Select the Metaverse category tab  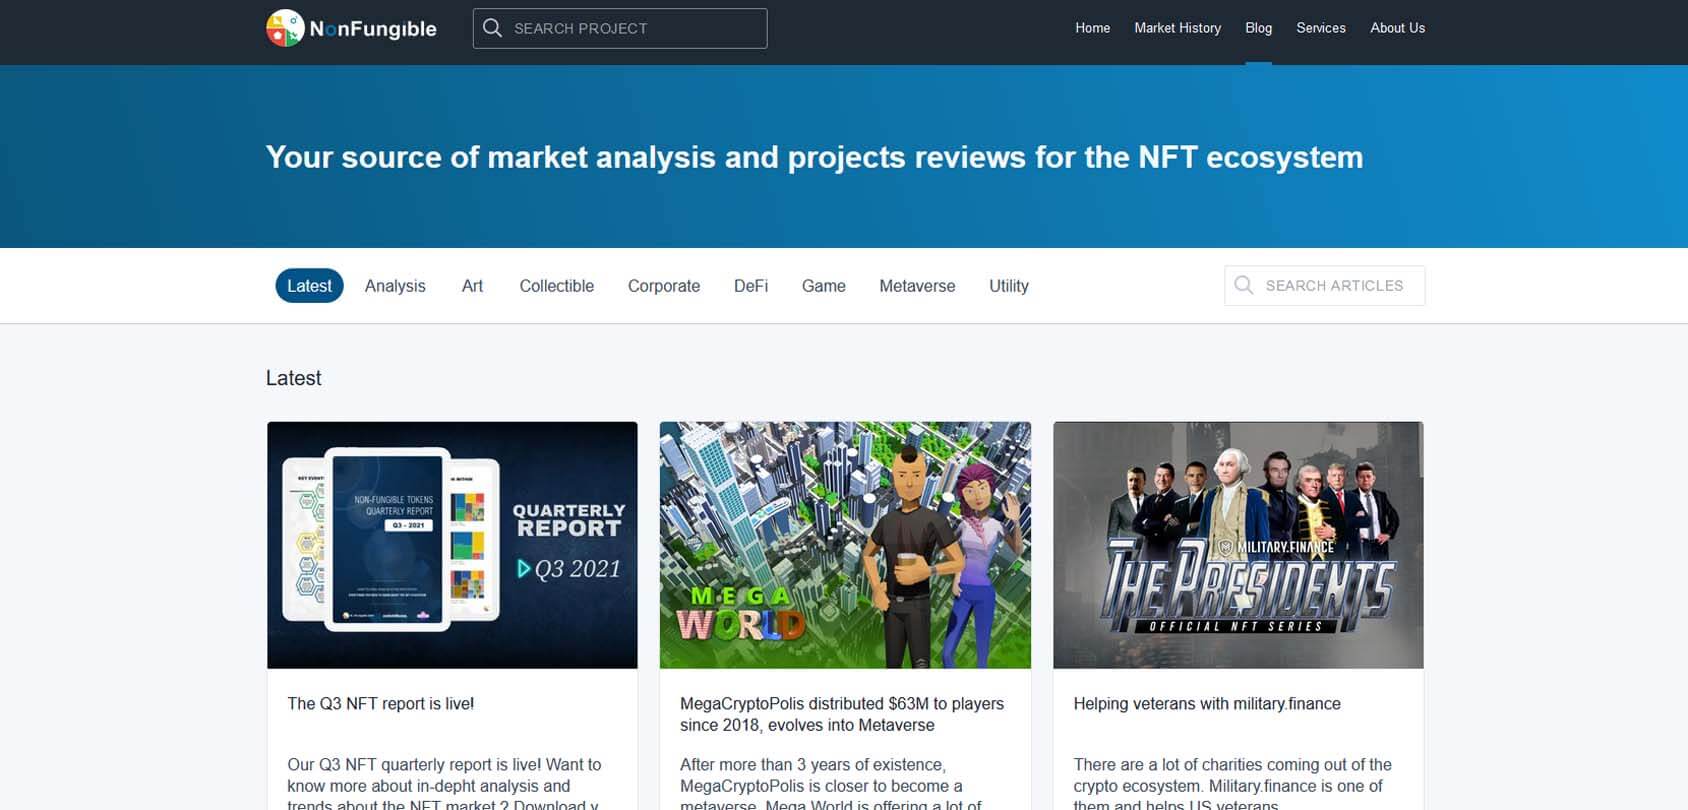[x=917, y=286]
